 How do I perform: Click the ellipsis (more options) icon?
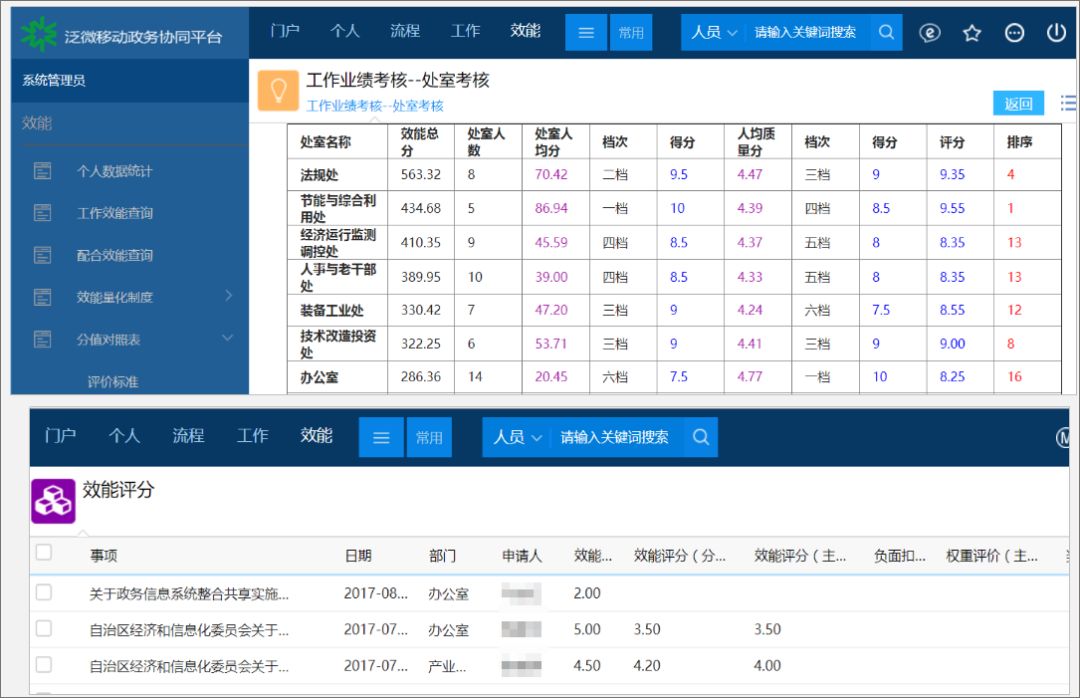[x=1014, y=31]
